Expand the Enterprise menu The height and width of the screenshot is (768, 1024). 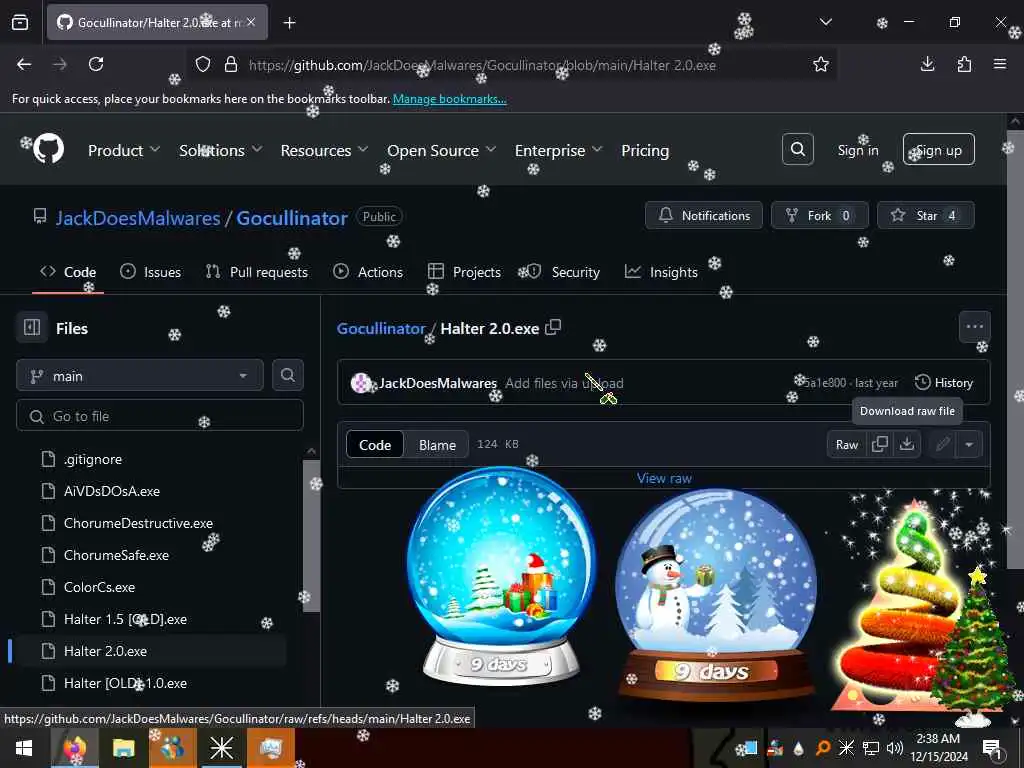point(558,150)
